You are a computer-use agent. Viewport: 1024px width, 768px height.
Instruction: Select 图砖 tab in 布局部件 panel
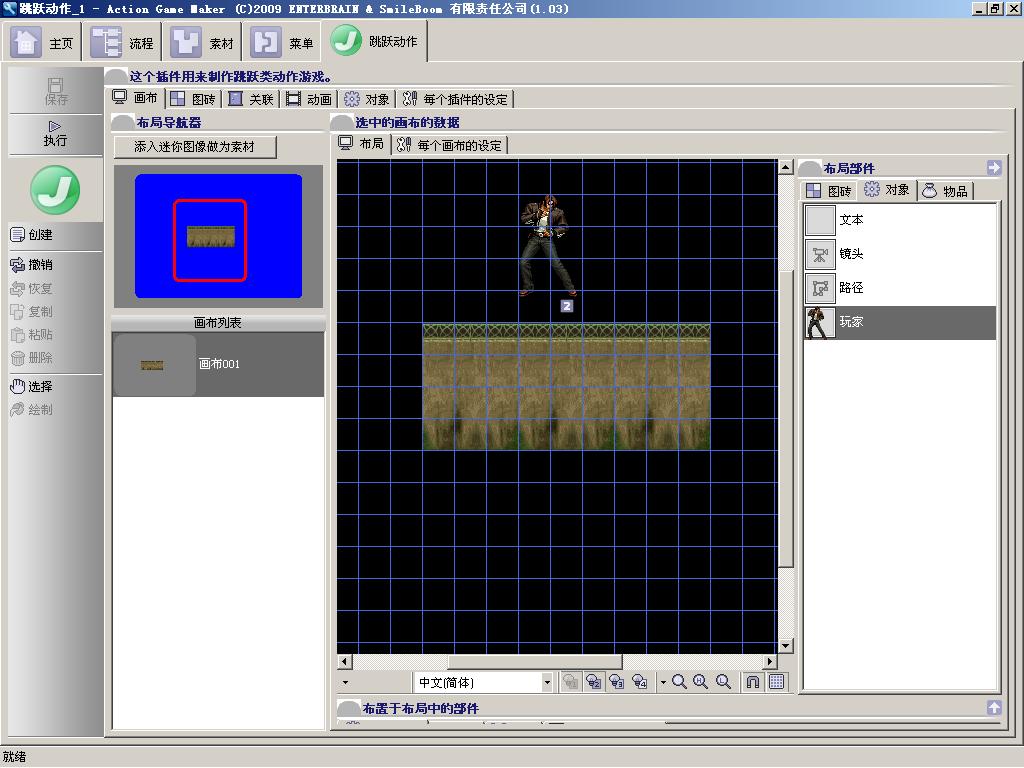[829, 191]
